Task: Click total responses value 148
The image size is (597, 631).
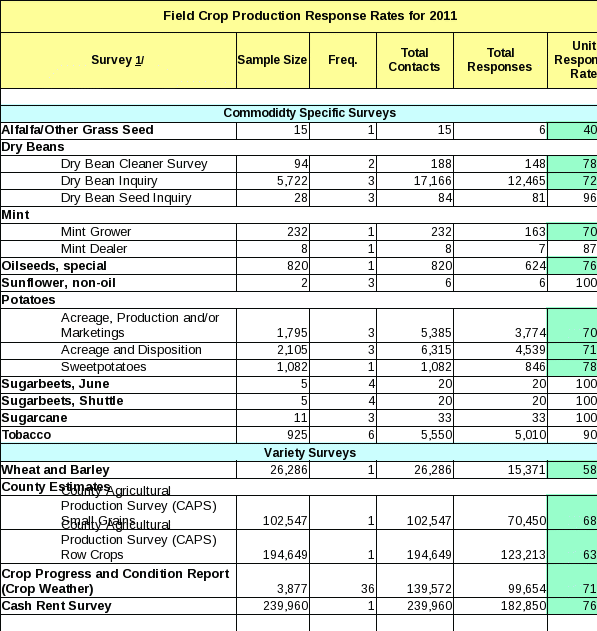Action: click(x=535, y=164)
